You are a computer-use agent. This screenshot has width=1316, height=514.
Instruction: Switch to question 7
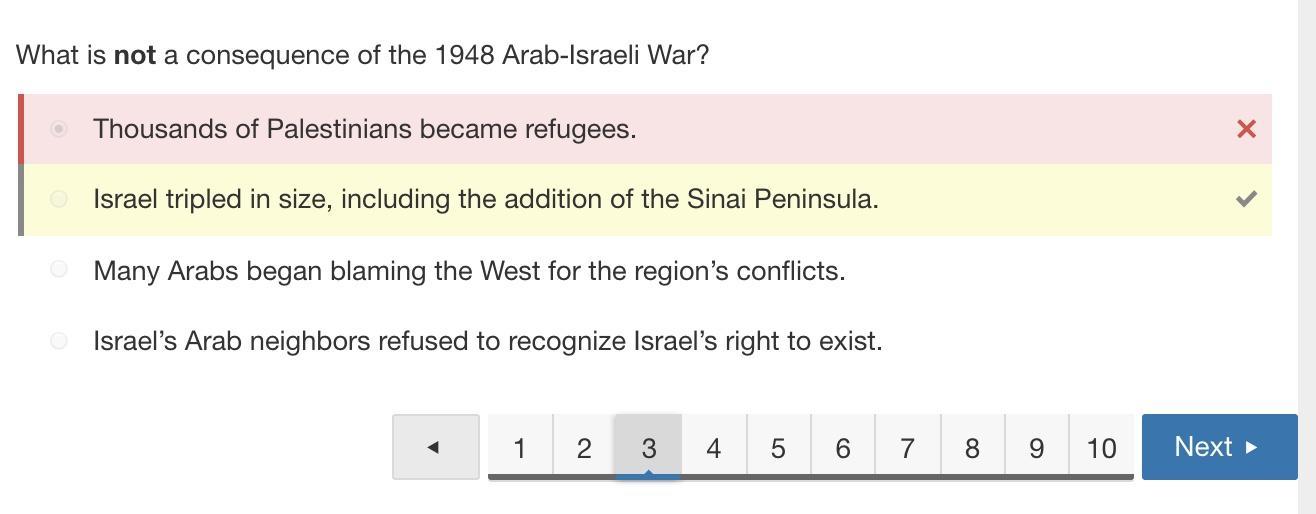[907, 447]
